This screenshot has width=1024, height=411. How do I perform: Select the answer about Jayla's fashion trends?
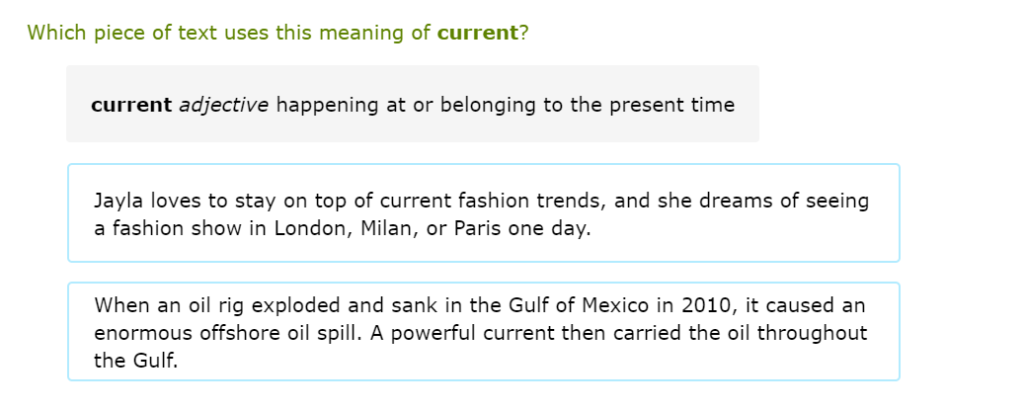pyautogui.click(x=483, y=213)
